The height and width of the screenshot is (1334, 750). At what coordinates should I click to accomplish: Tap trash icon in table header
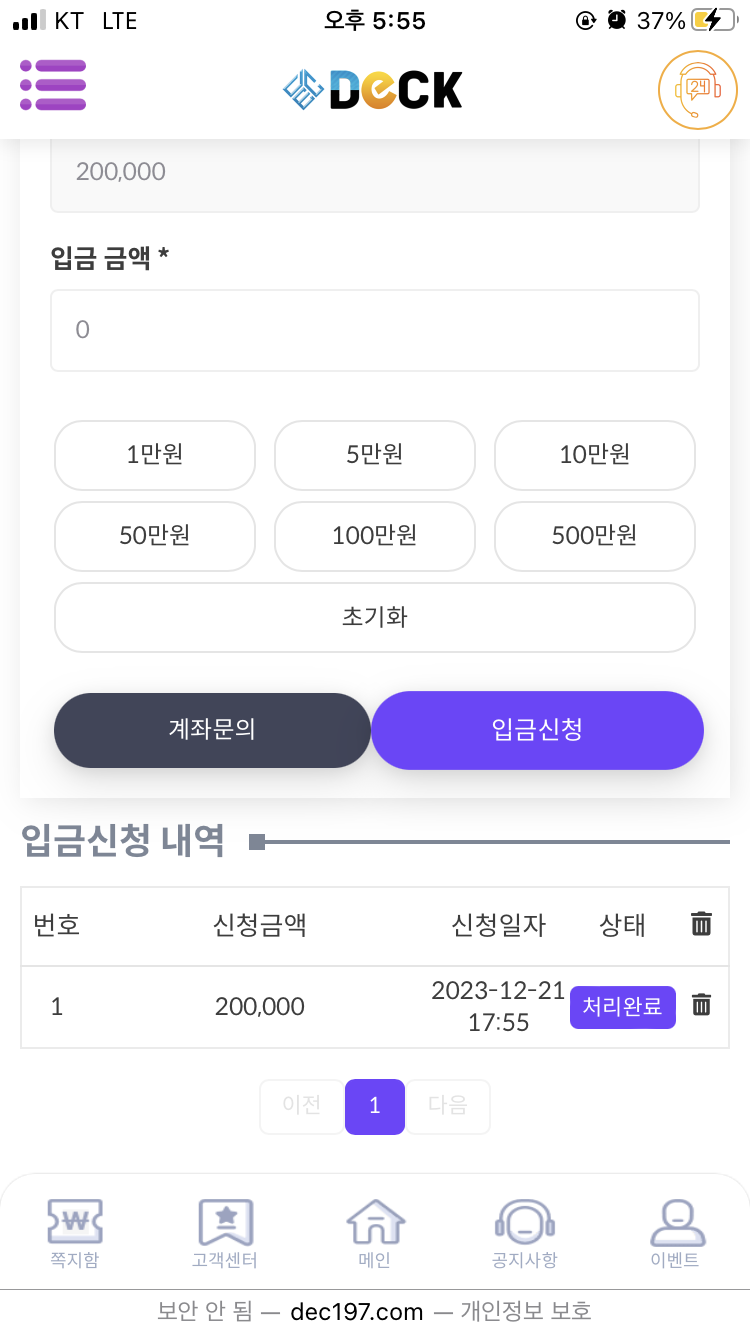click(702, 924)
